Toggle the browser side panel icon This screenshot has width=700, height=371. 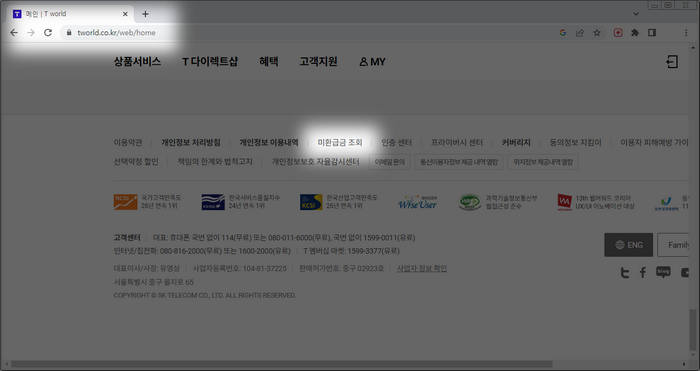[x=652, y=33]
